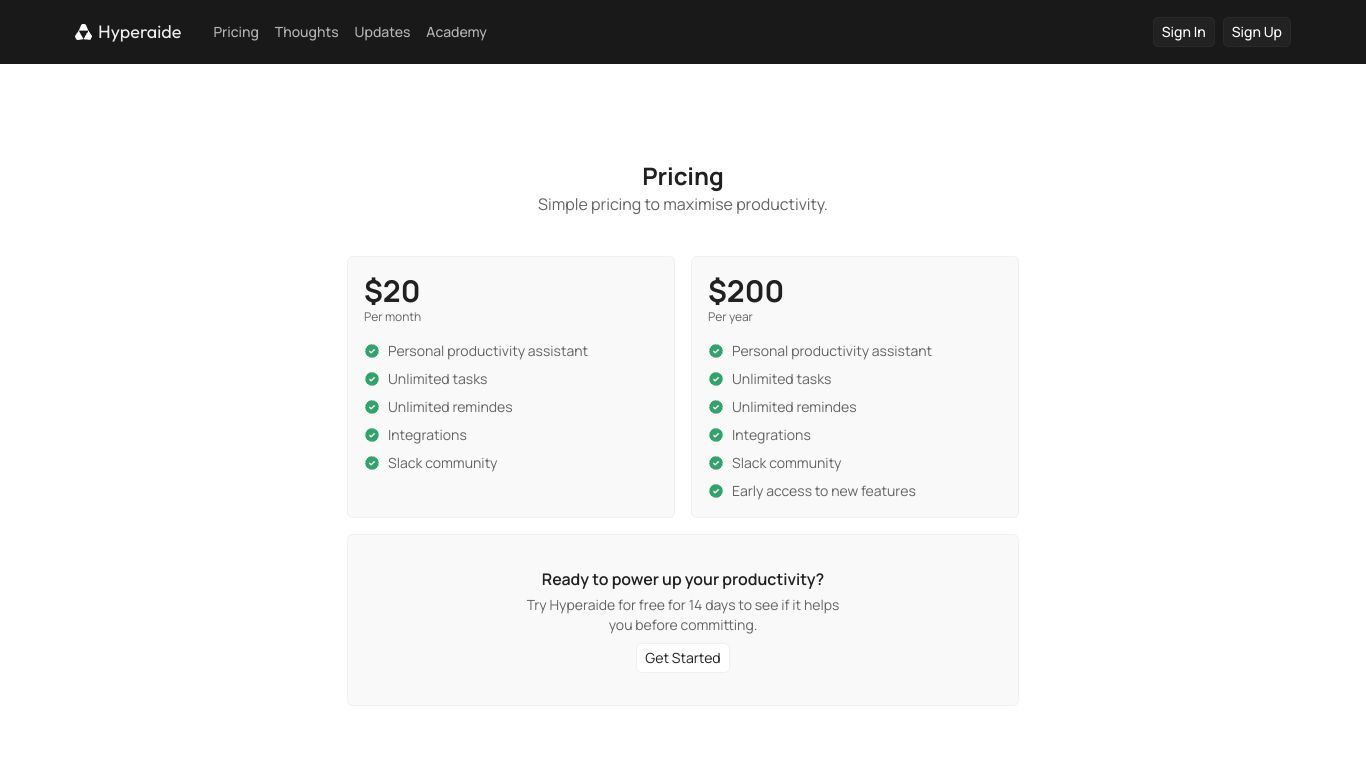Click checkmark icon beside yearly Integrations
The image size is (1366, 768).
[x=716, y=435]
